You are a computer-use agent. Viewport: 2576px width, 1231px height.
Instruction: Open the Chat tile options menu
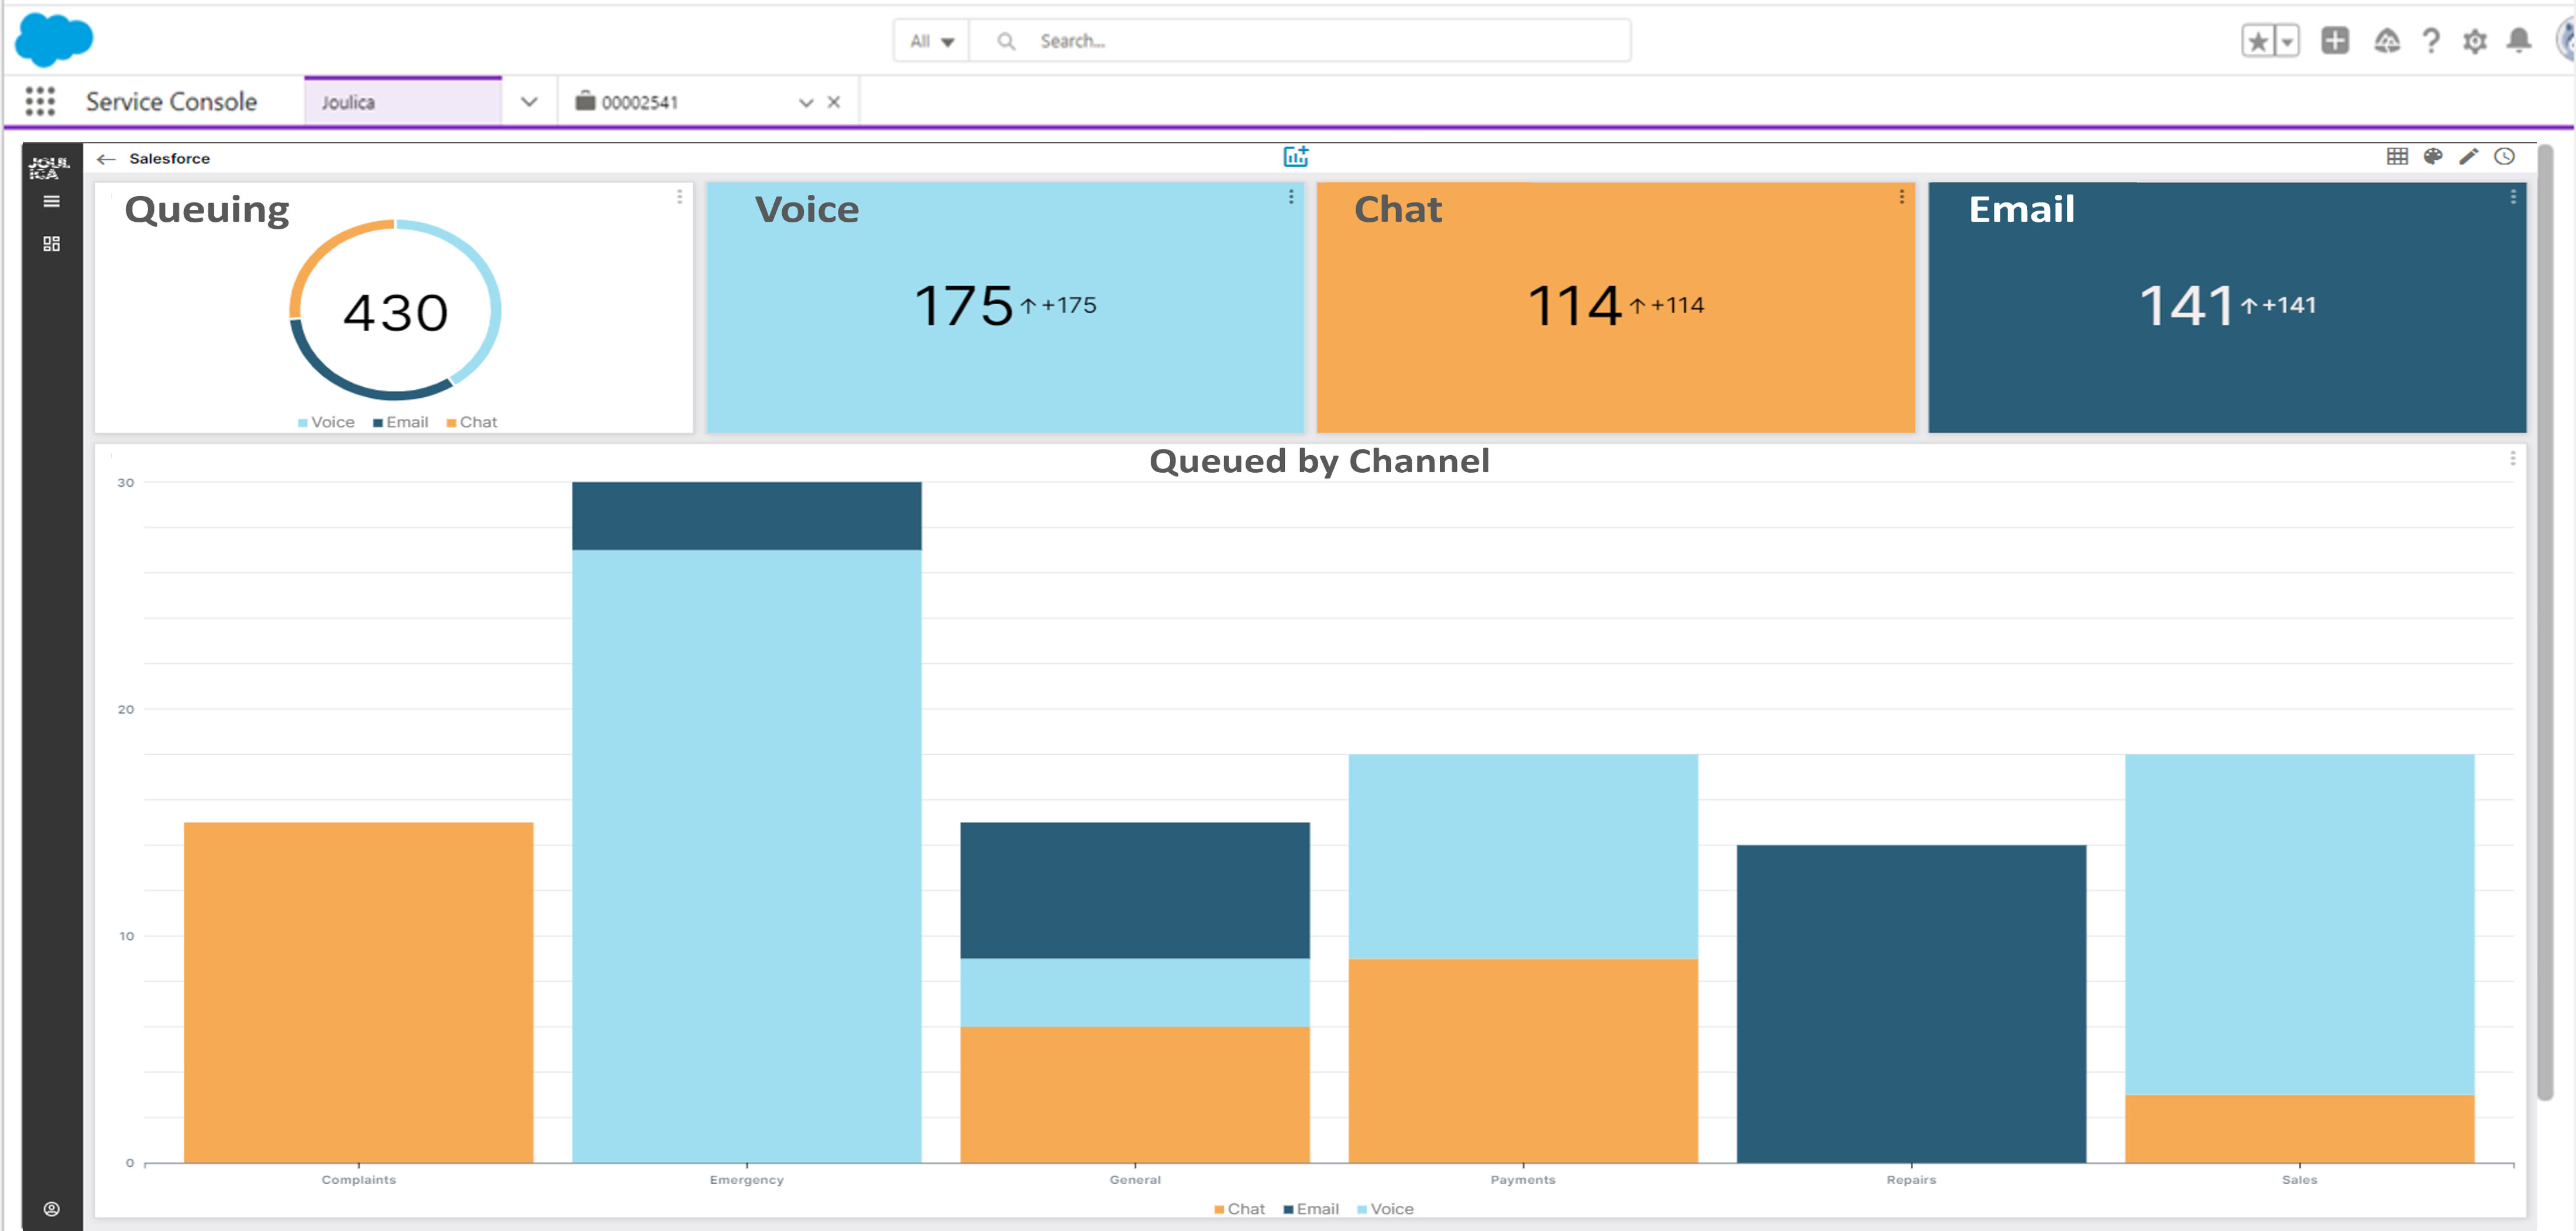1902,198
